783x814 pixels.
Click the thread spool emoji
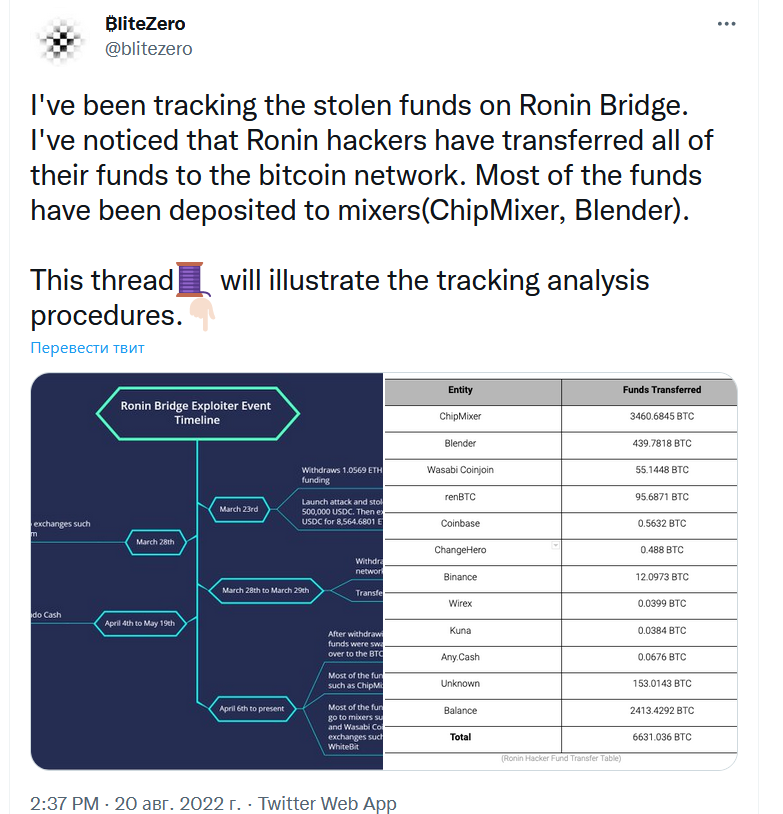[190, 279]
